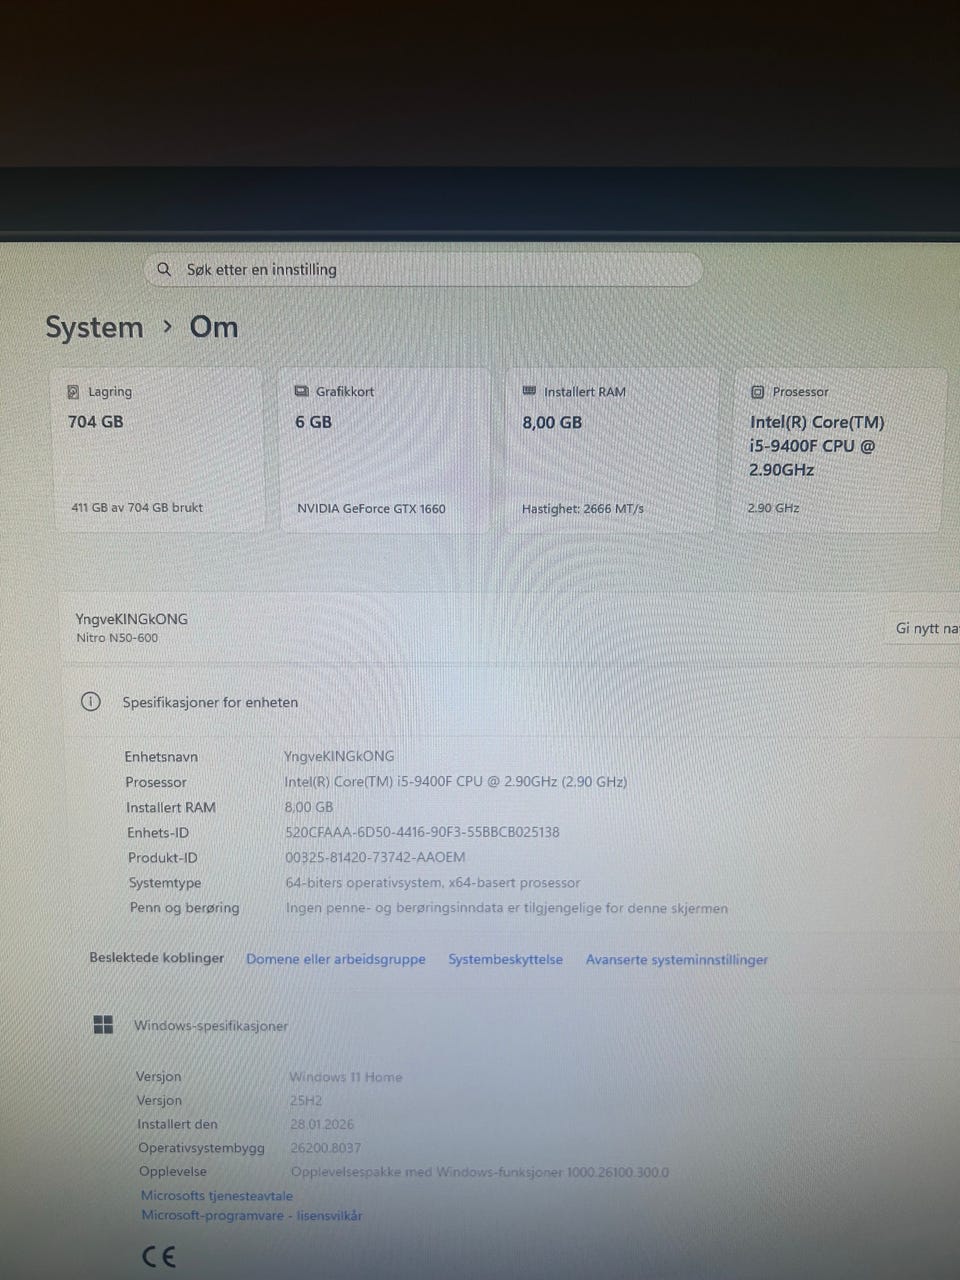This screenshot has width=960, height=1280.
Task: Click the '411 GB av 704 GB brukt' text
Action: coord(137,507)
